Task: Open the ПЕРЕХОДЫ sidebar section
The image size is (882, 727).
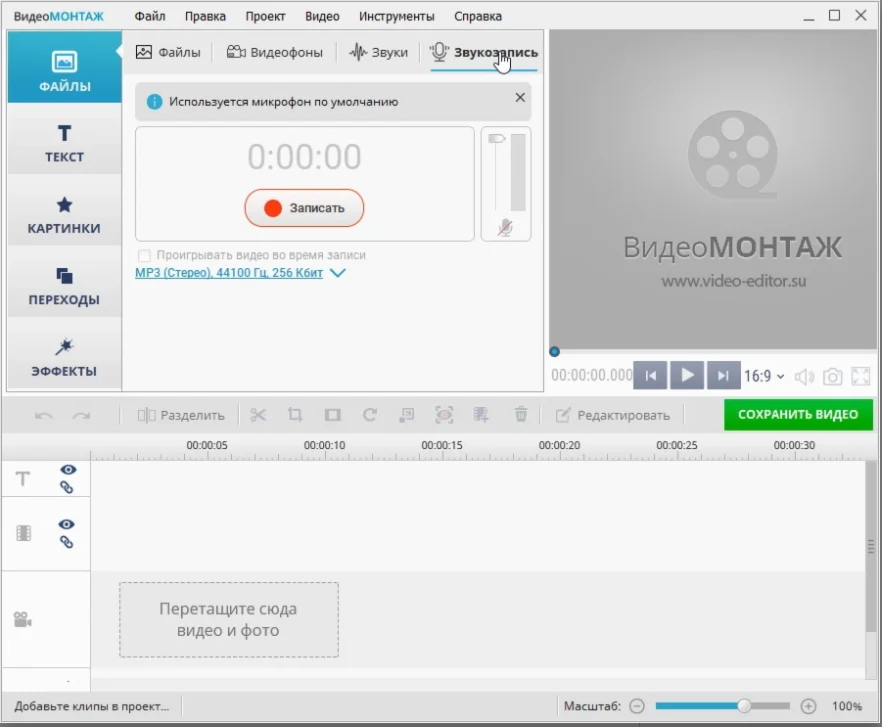Action: pyautogui.click(x=64, y=286)
